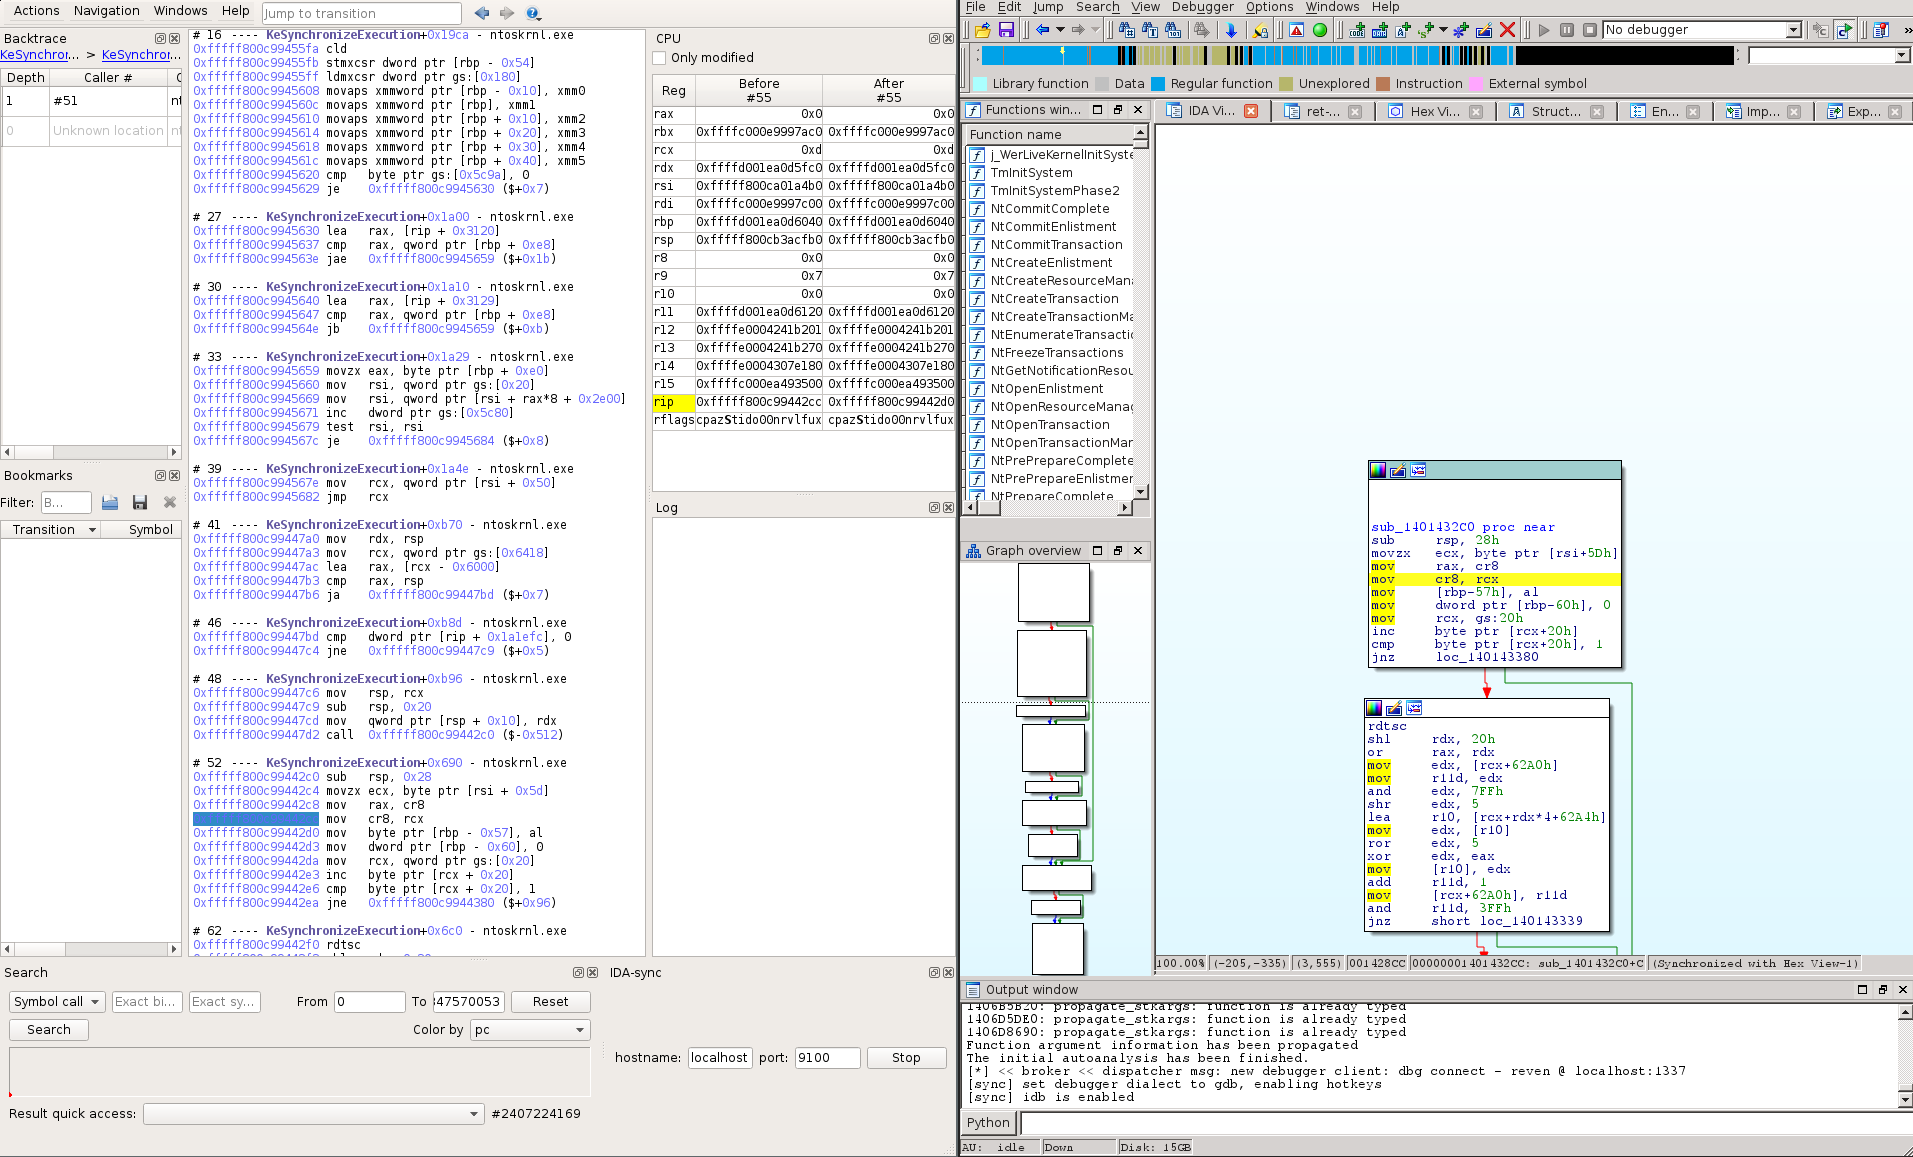1913x1157 pixels.
Task: Click the start process play icon
Action: 1544,29
